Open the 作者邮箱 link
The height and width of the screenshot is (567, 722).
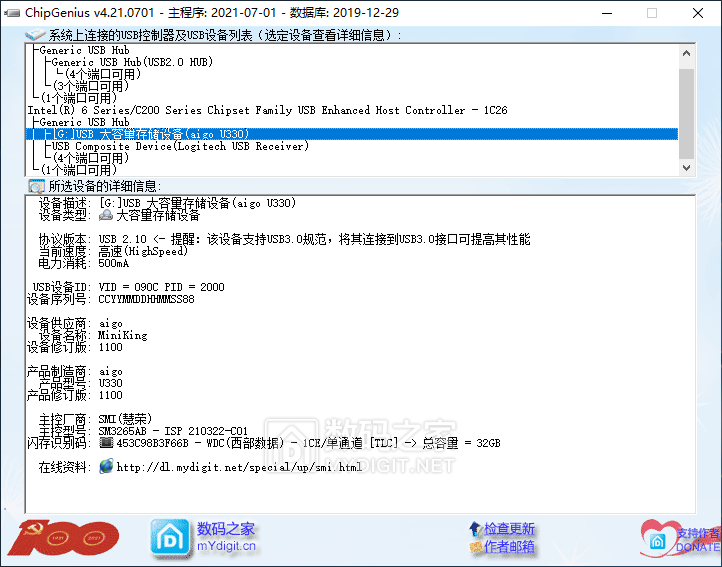tap(509, 547)
